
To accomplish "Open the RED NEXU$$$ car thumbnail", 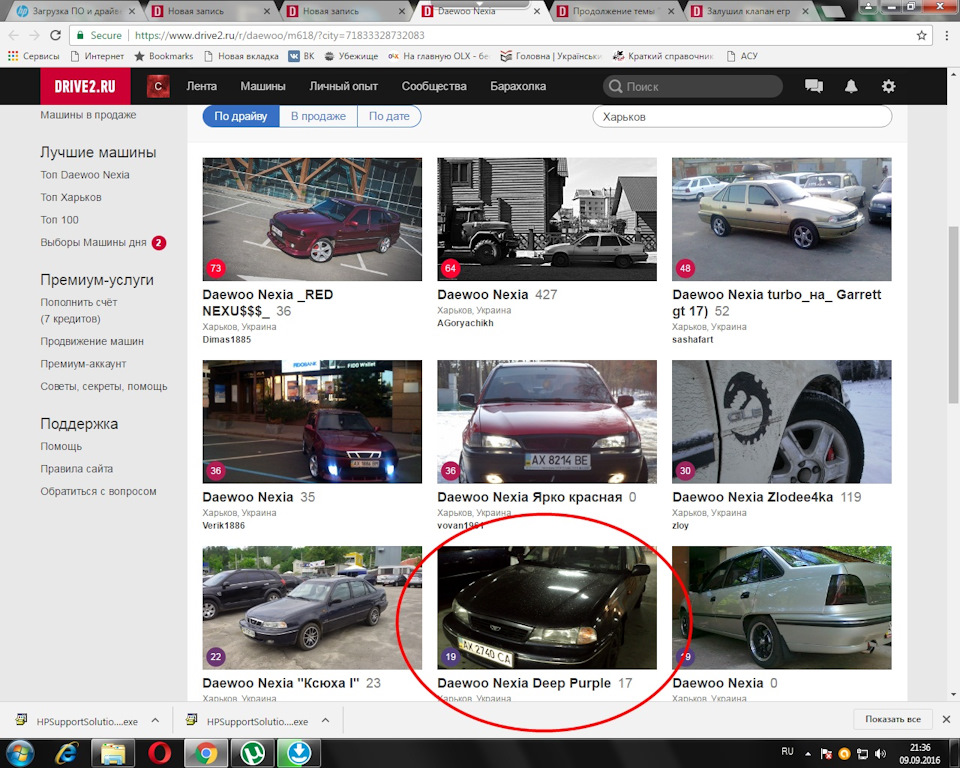I will [312, 219].
